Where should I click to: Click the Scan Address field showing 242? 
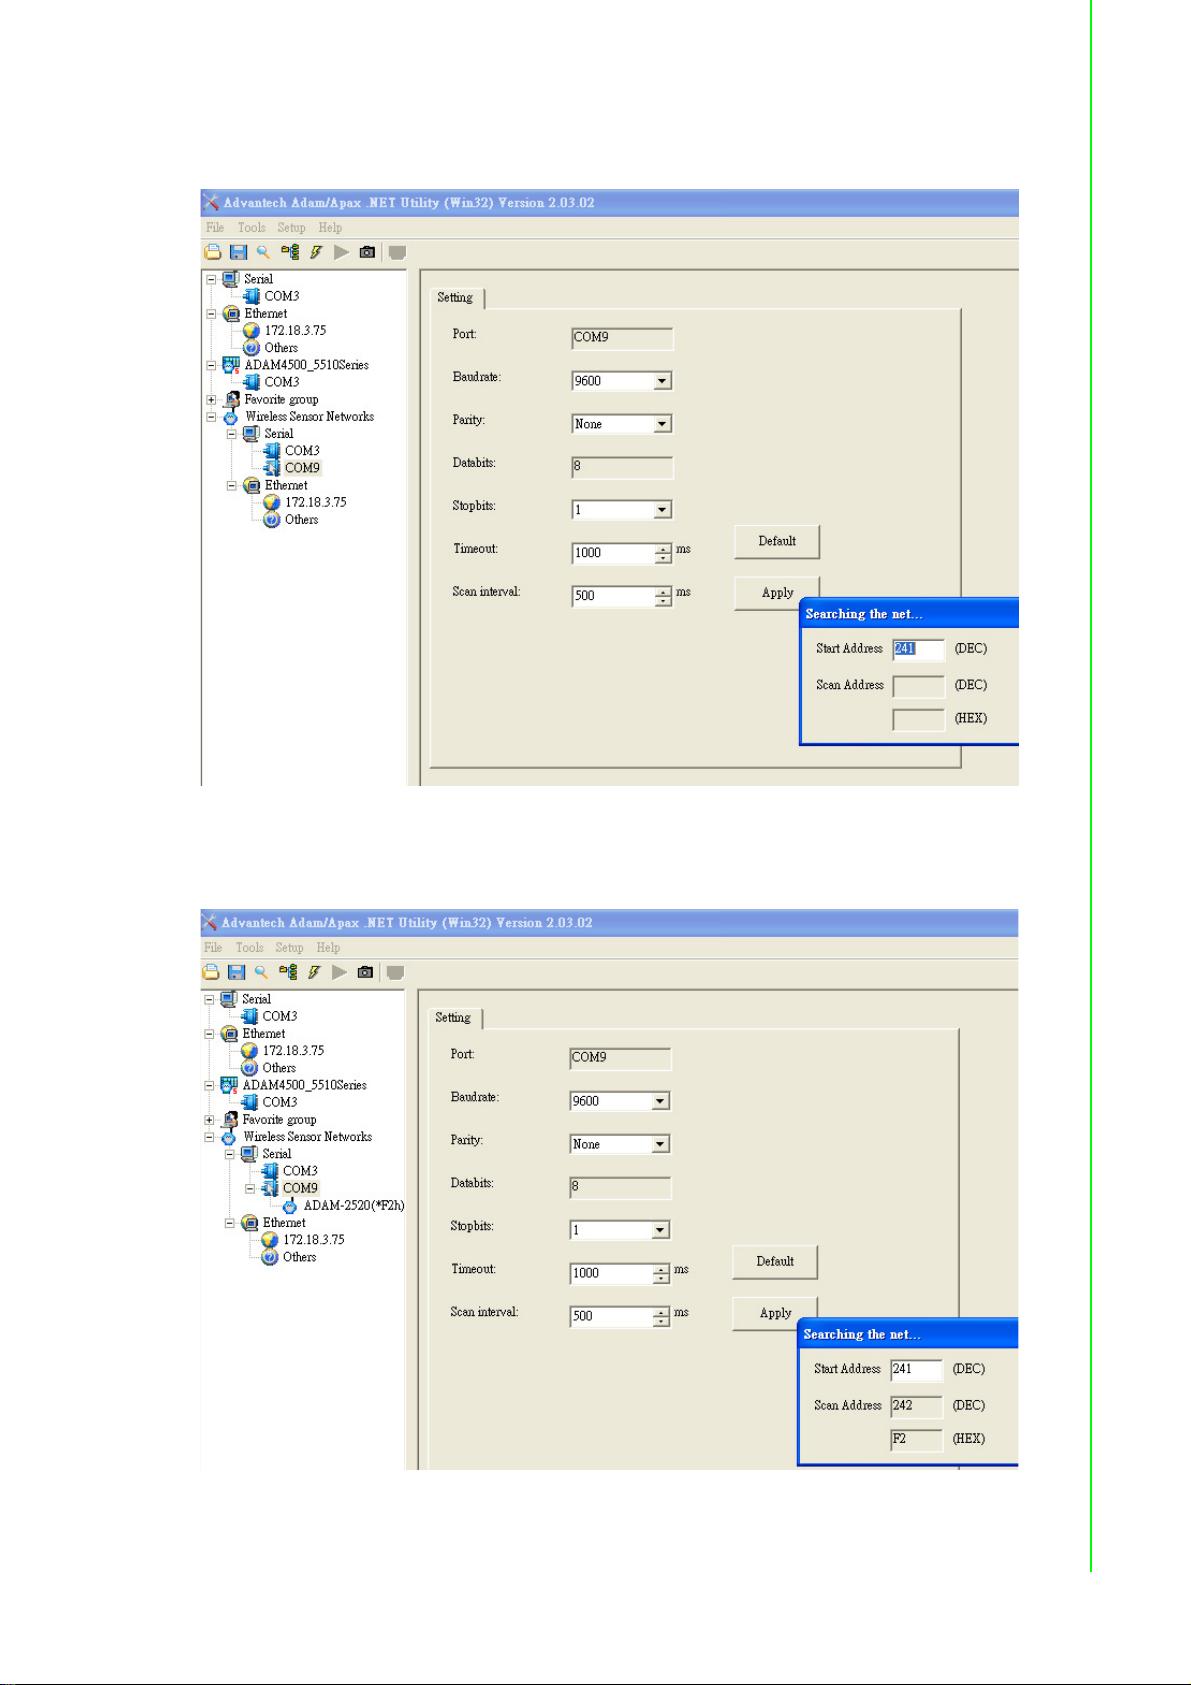[917, 1406]
